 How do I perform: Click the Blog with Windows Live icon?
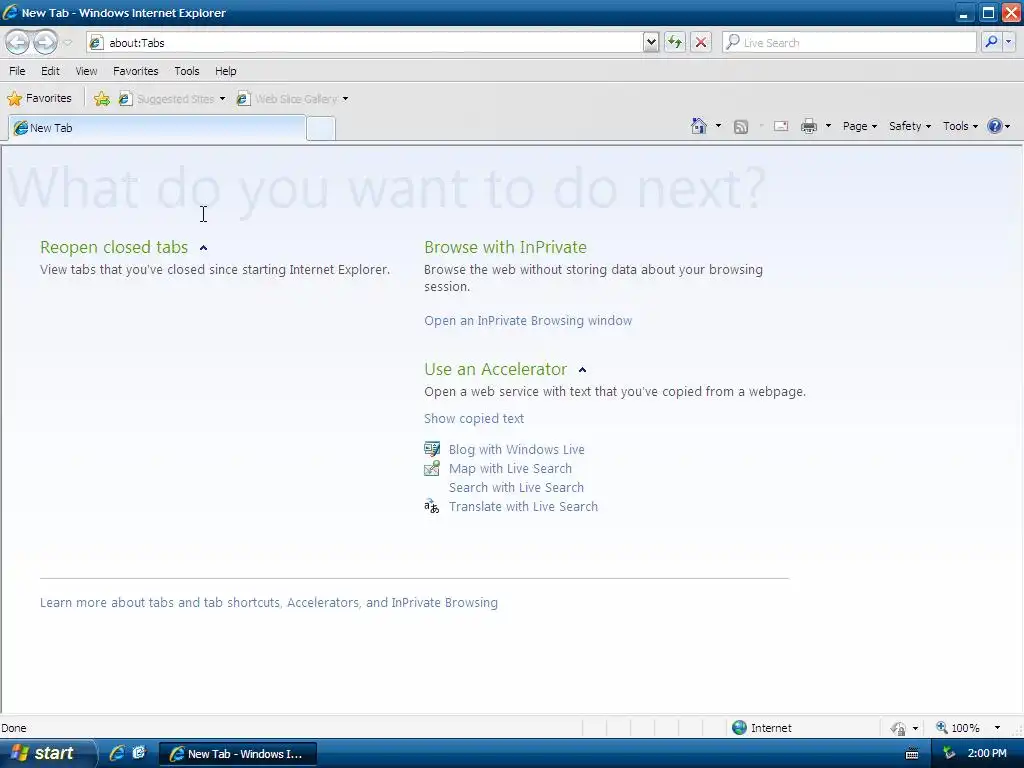(432, 449)
